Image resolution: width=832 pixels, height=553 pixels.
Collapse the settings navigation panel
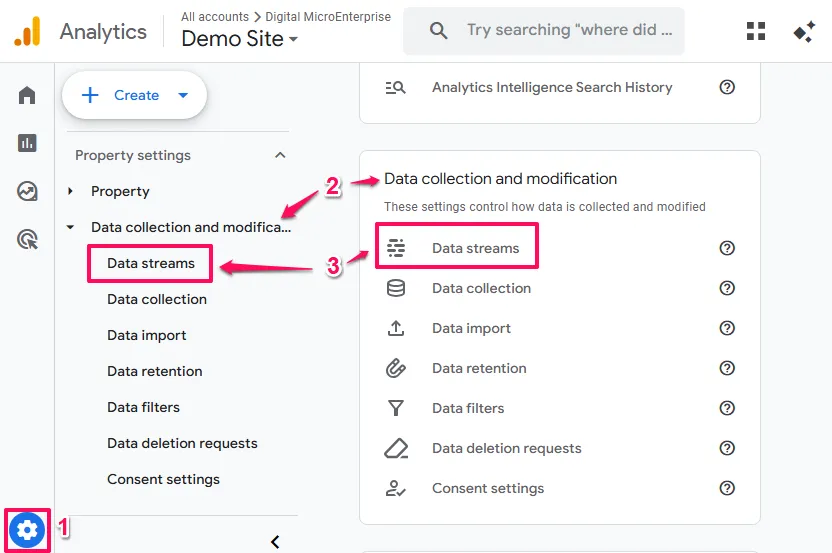point(275,541)
